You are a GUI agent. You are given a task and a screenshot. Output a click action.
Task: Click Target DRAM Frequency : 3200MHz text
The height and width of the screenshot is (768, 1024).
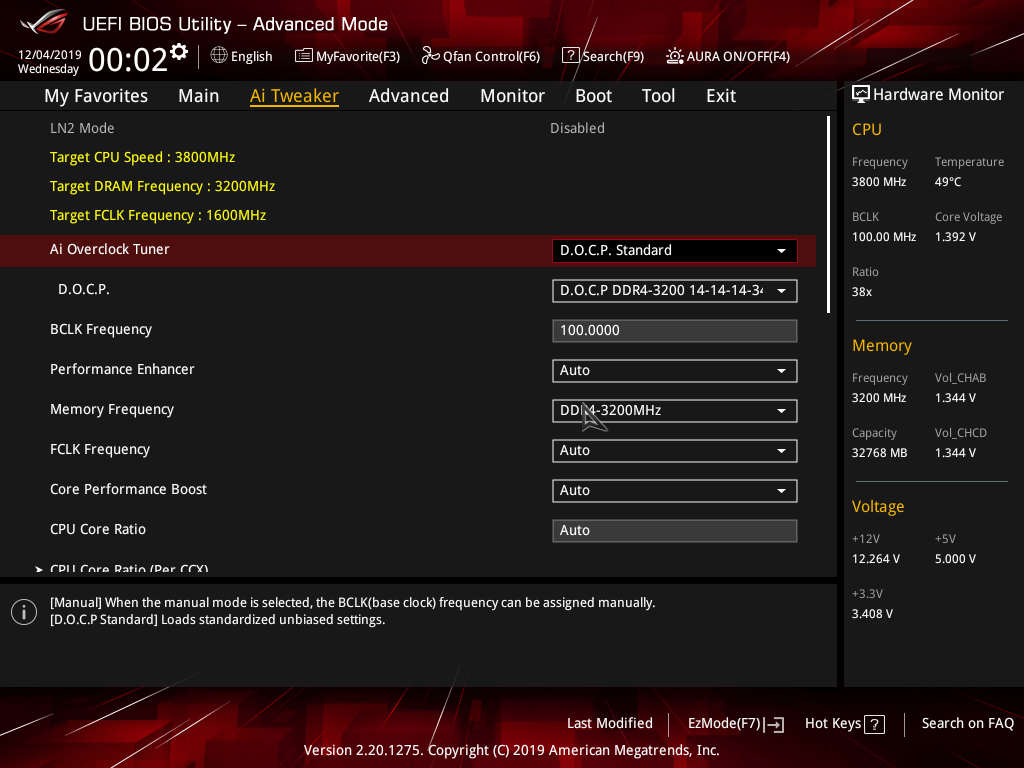pos(163,186)
